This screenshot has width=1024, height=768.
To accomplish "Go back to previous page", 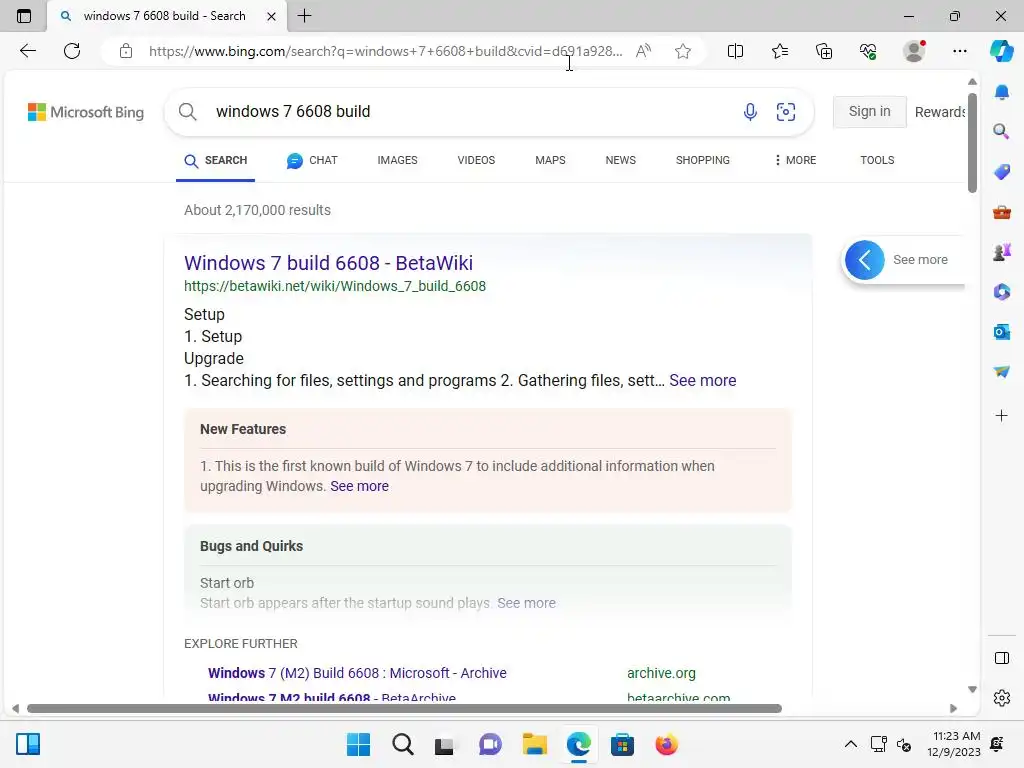I will tap(27, 51).
